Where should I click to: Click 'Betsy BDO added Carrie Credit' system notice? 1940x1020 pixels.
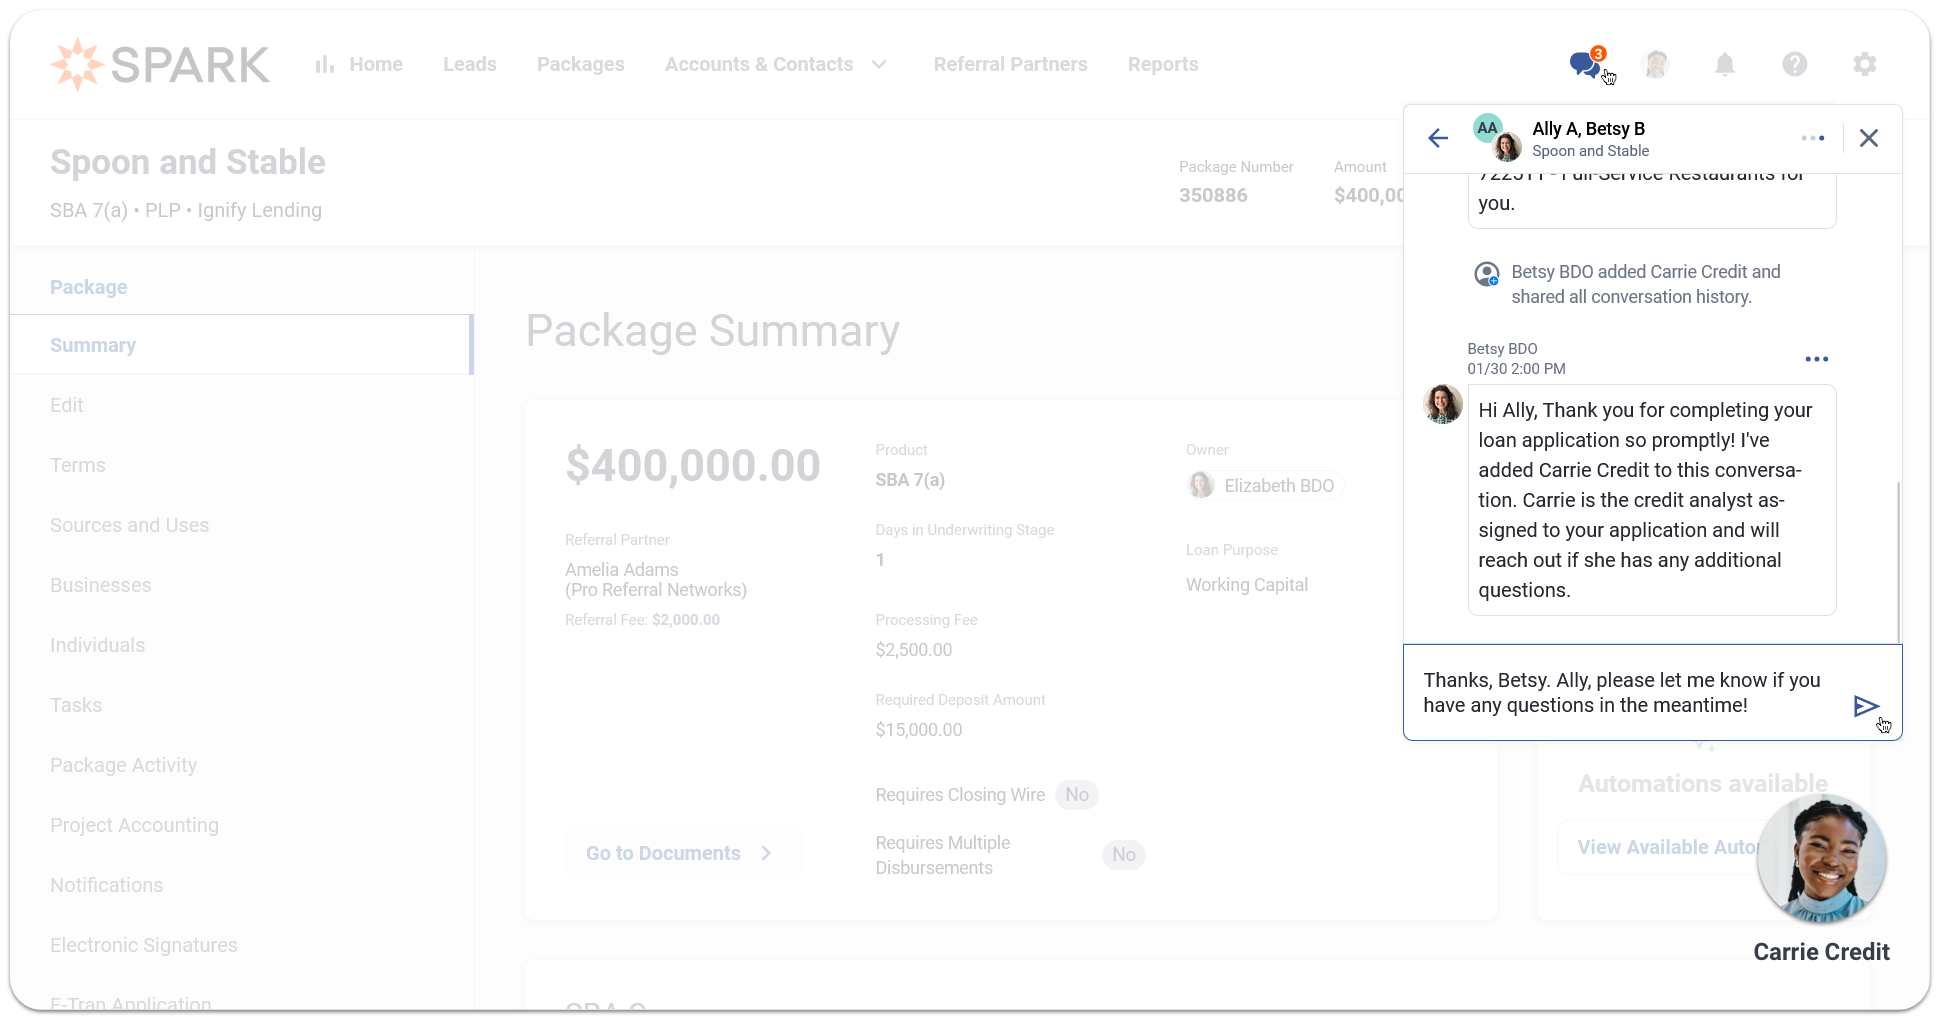(x=1646, y=284)
